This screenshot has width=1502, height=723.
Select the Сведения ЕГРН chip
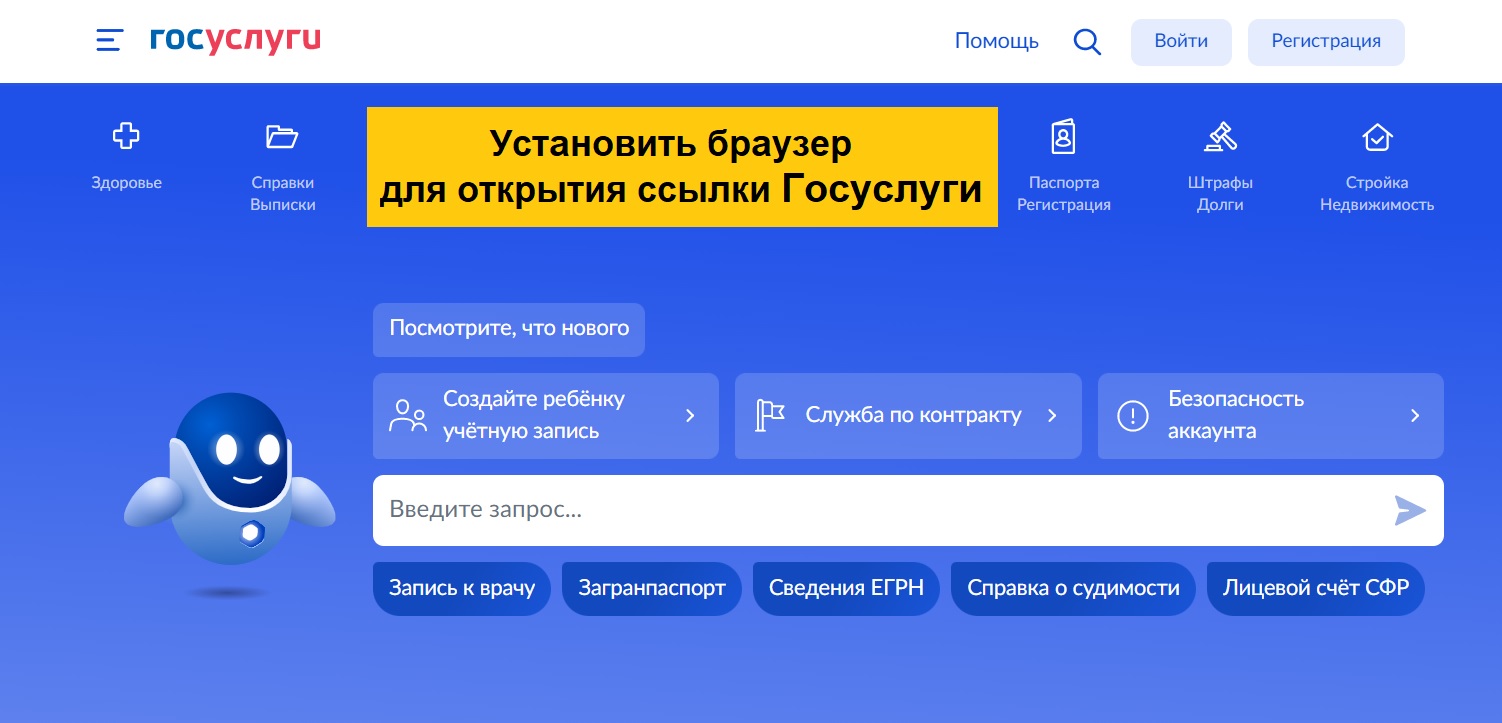click(846, 588)
